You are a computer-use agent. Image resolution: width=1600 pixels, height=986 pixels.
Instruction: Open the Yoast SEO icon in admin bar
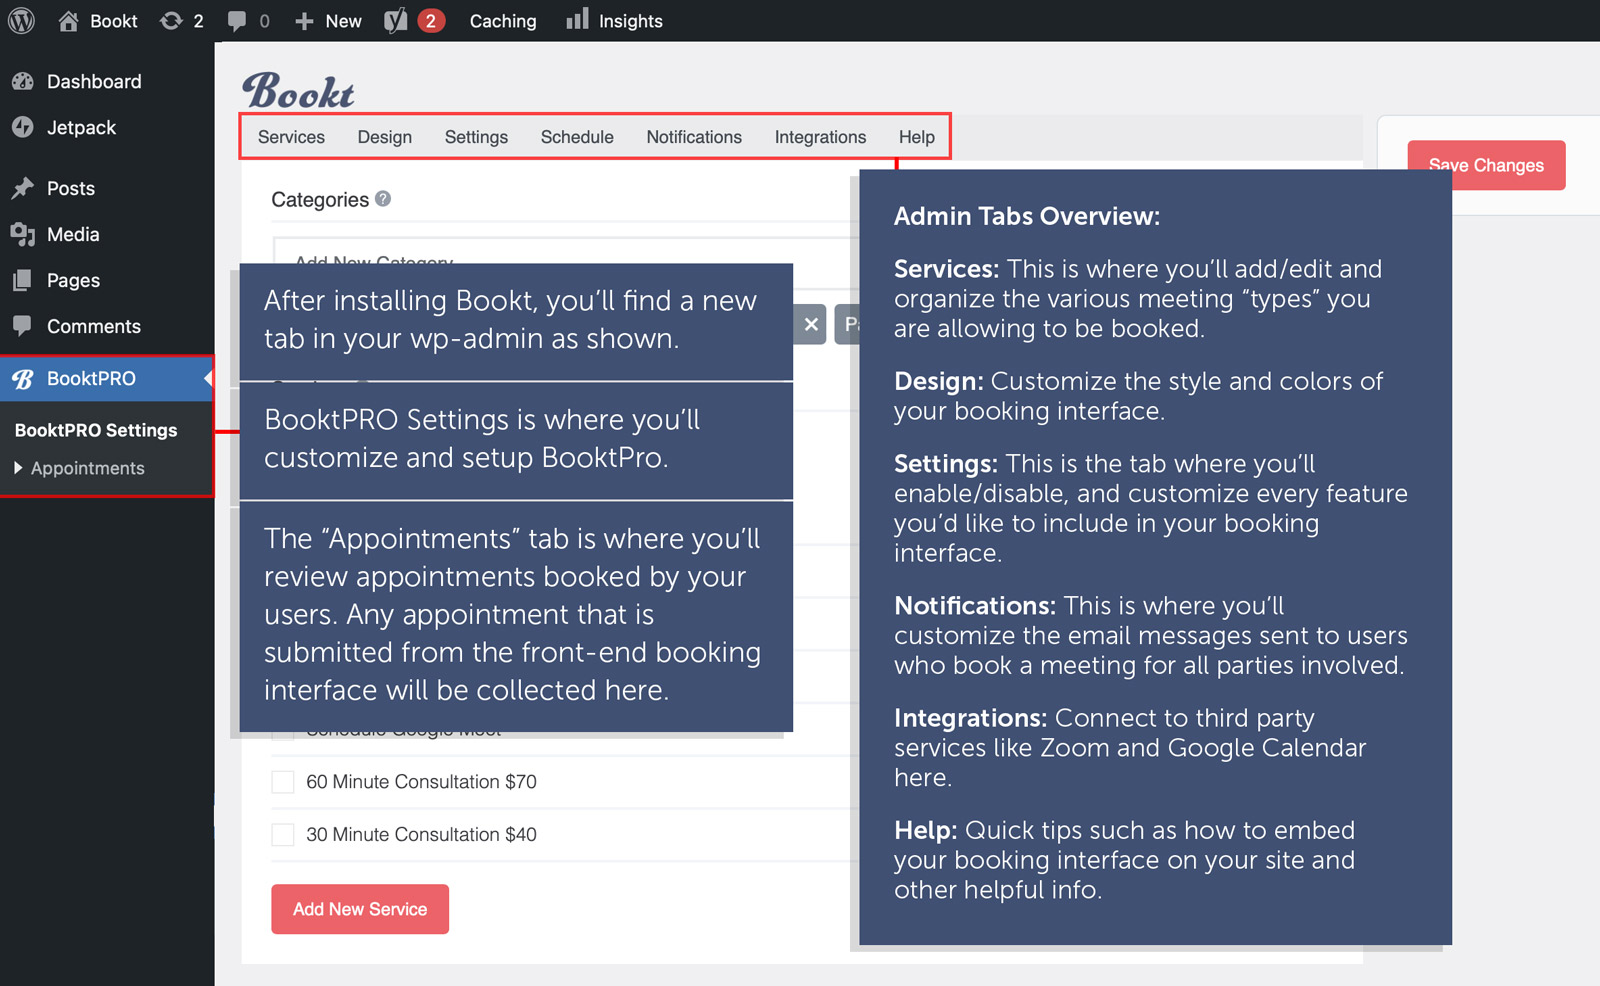coord(396,20)
